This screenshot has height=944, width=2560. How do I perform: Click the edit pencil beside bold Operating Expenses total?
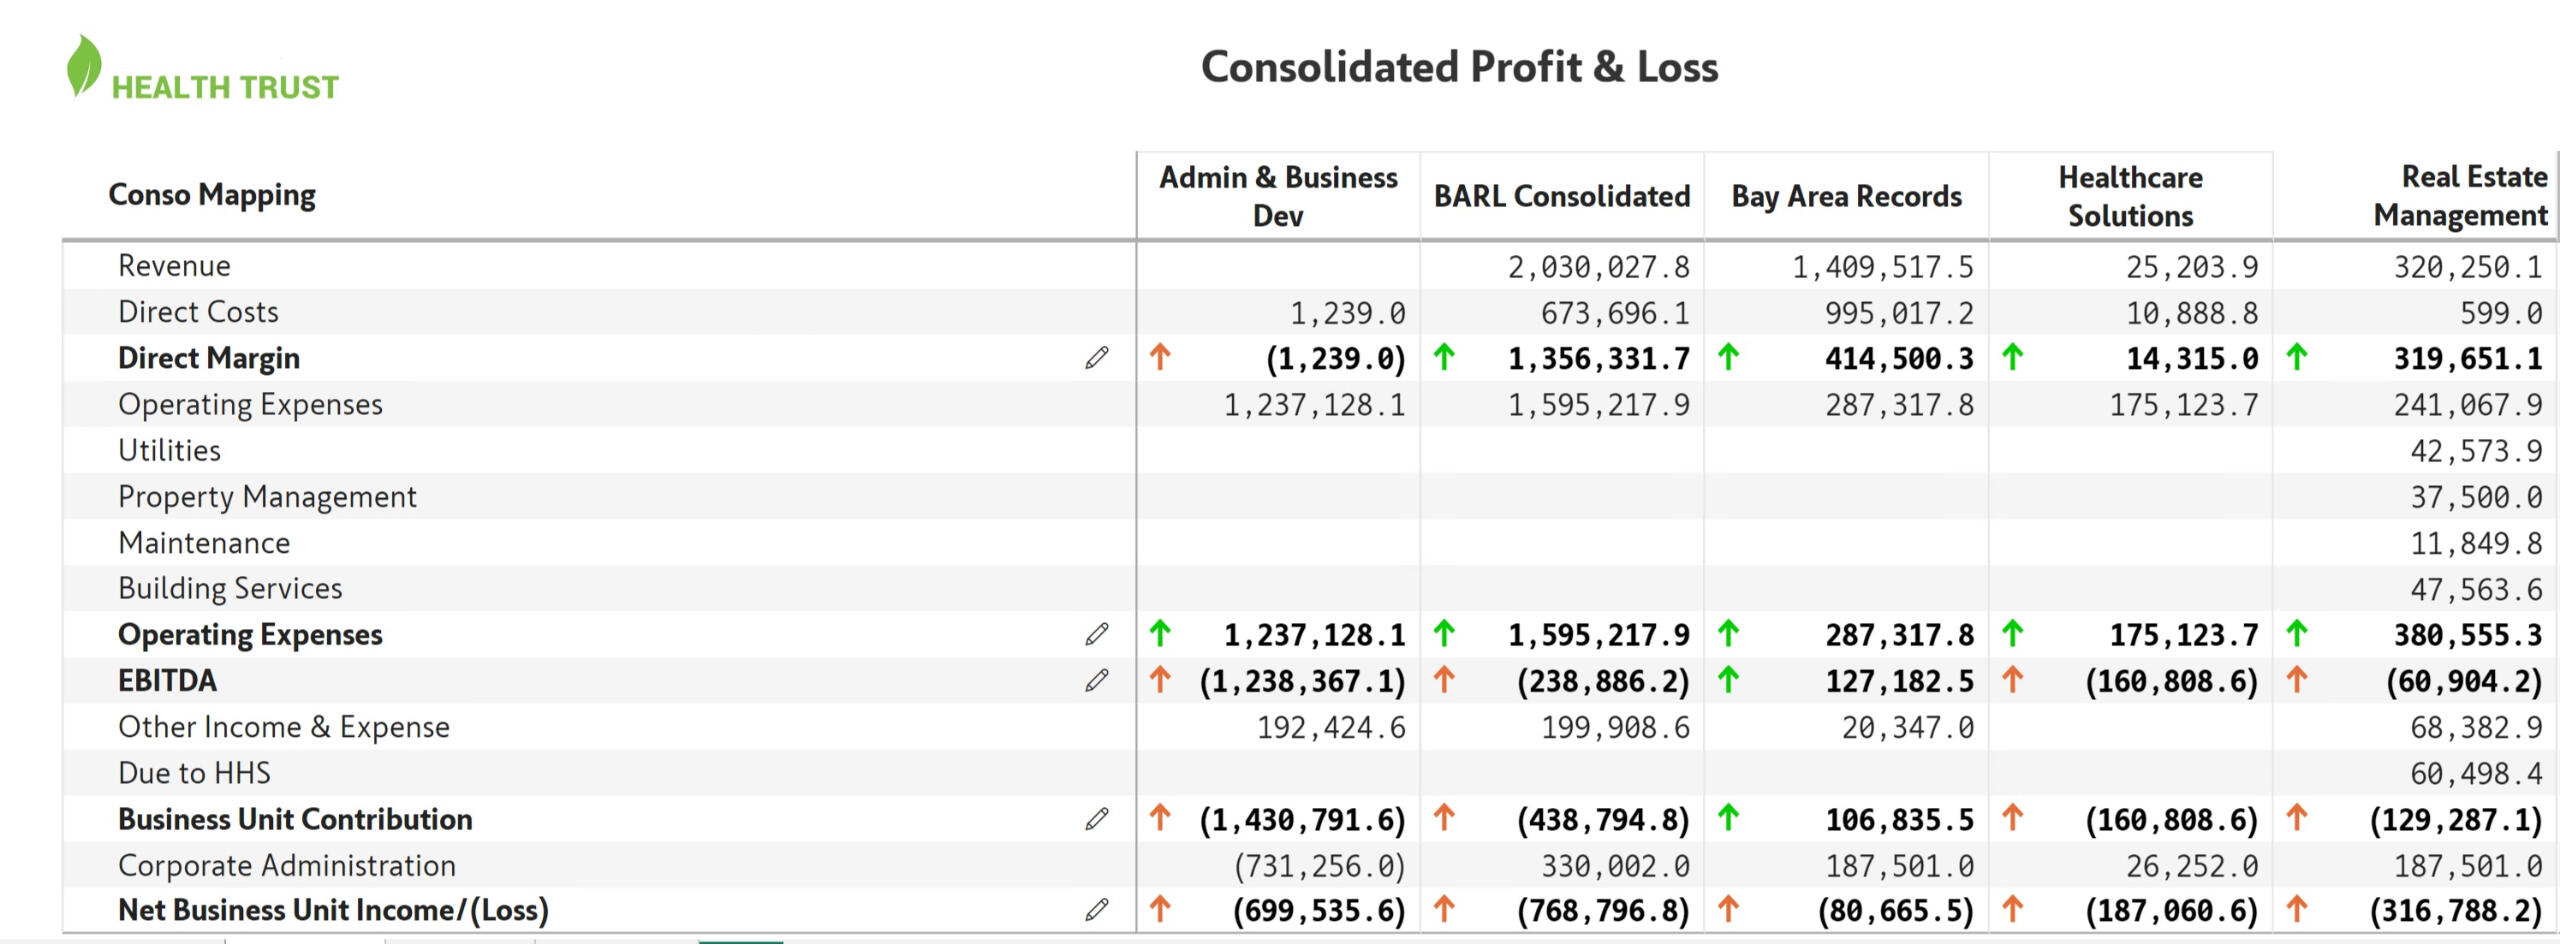click(1097, 634)
